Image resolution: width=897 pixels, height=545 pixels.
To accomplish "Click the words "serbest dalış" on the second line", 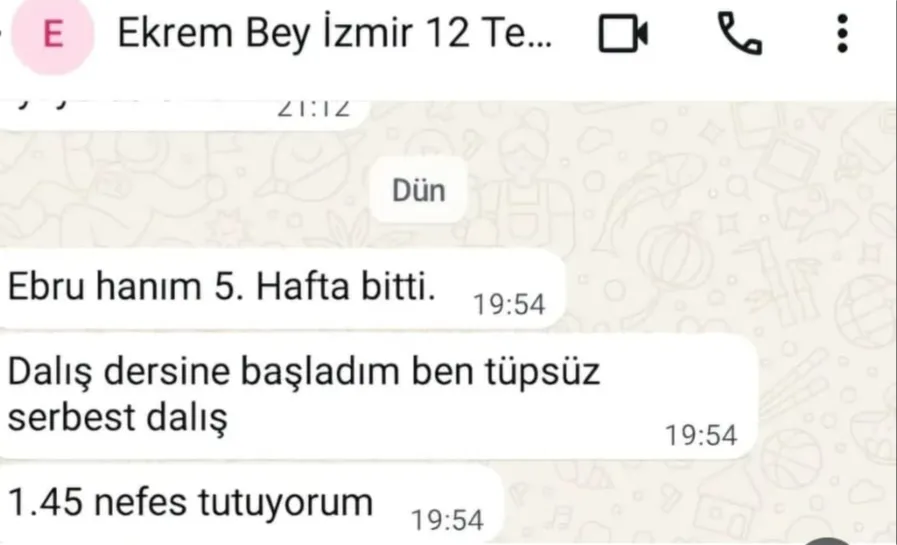I will pos(117,418).
